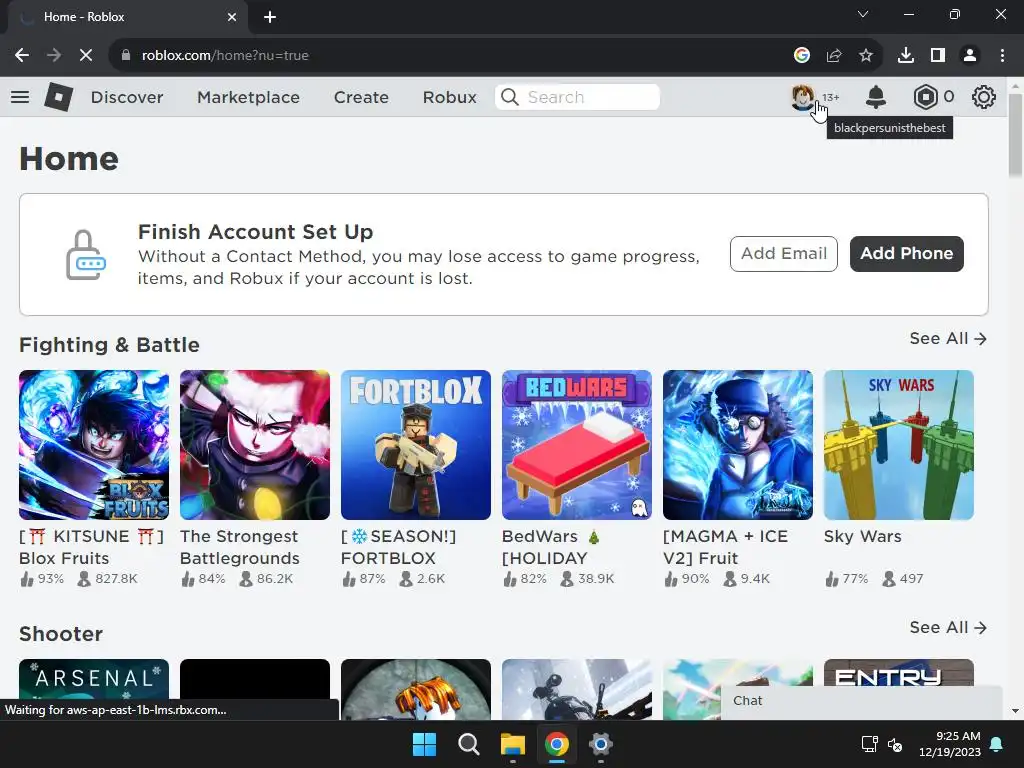Open the FORTBLOX game thumbnail

[x=416, y=445]
